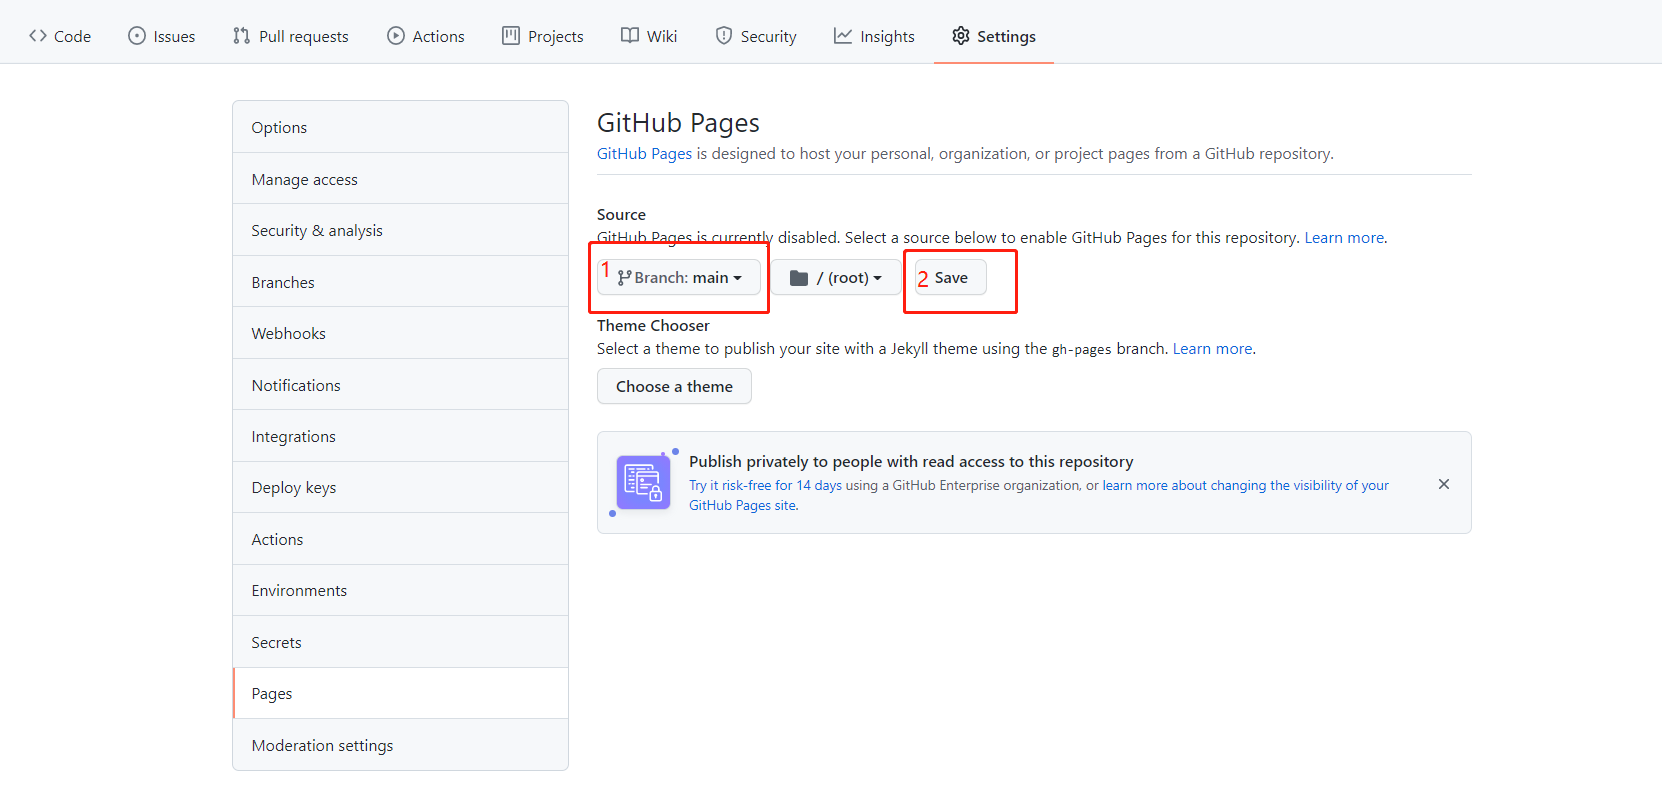Image resolution: width=1662 pixels, height=786 pixels.
Task: Open Deploy keys settings
Action: coord(400,487)
